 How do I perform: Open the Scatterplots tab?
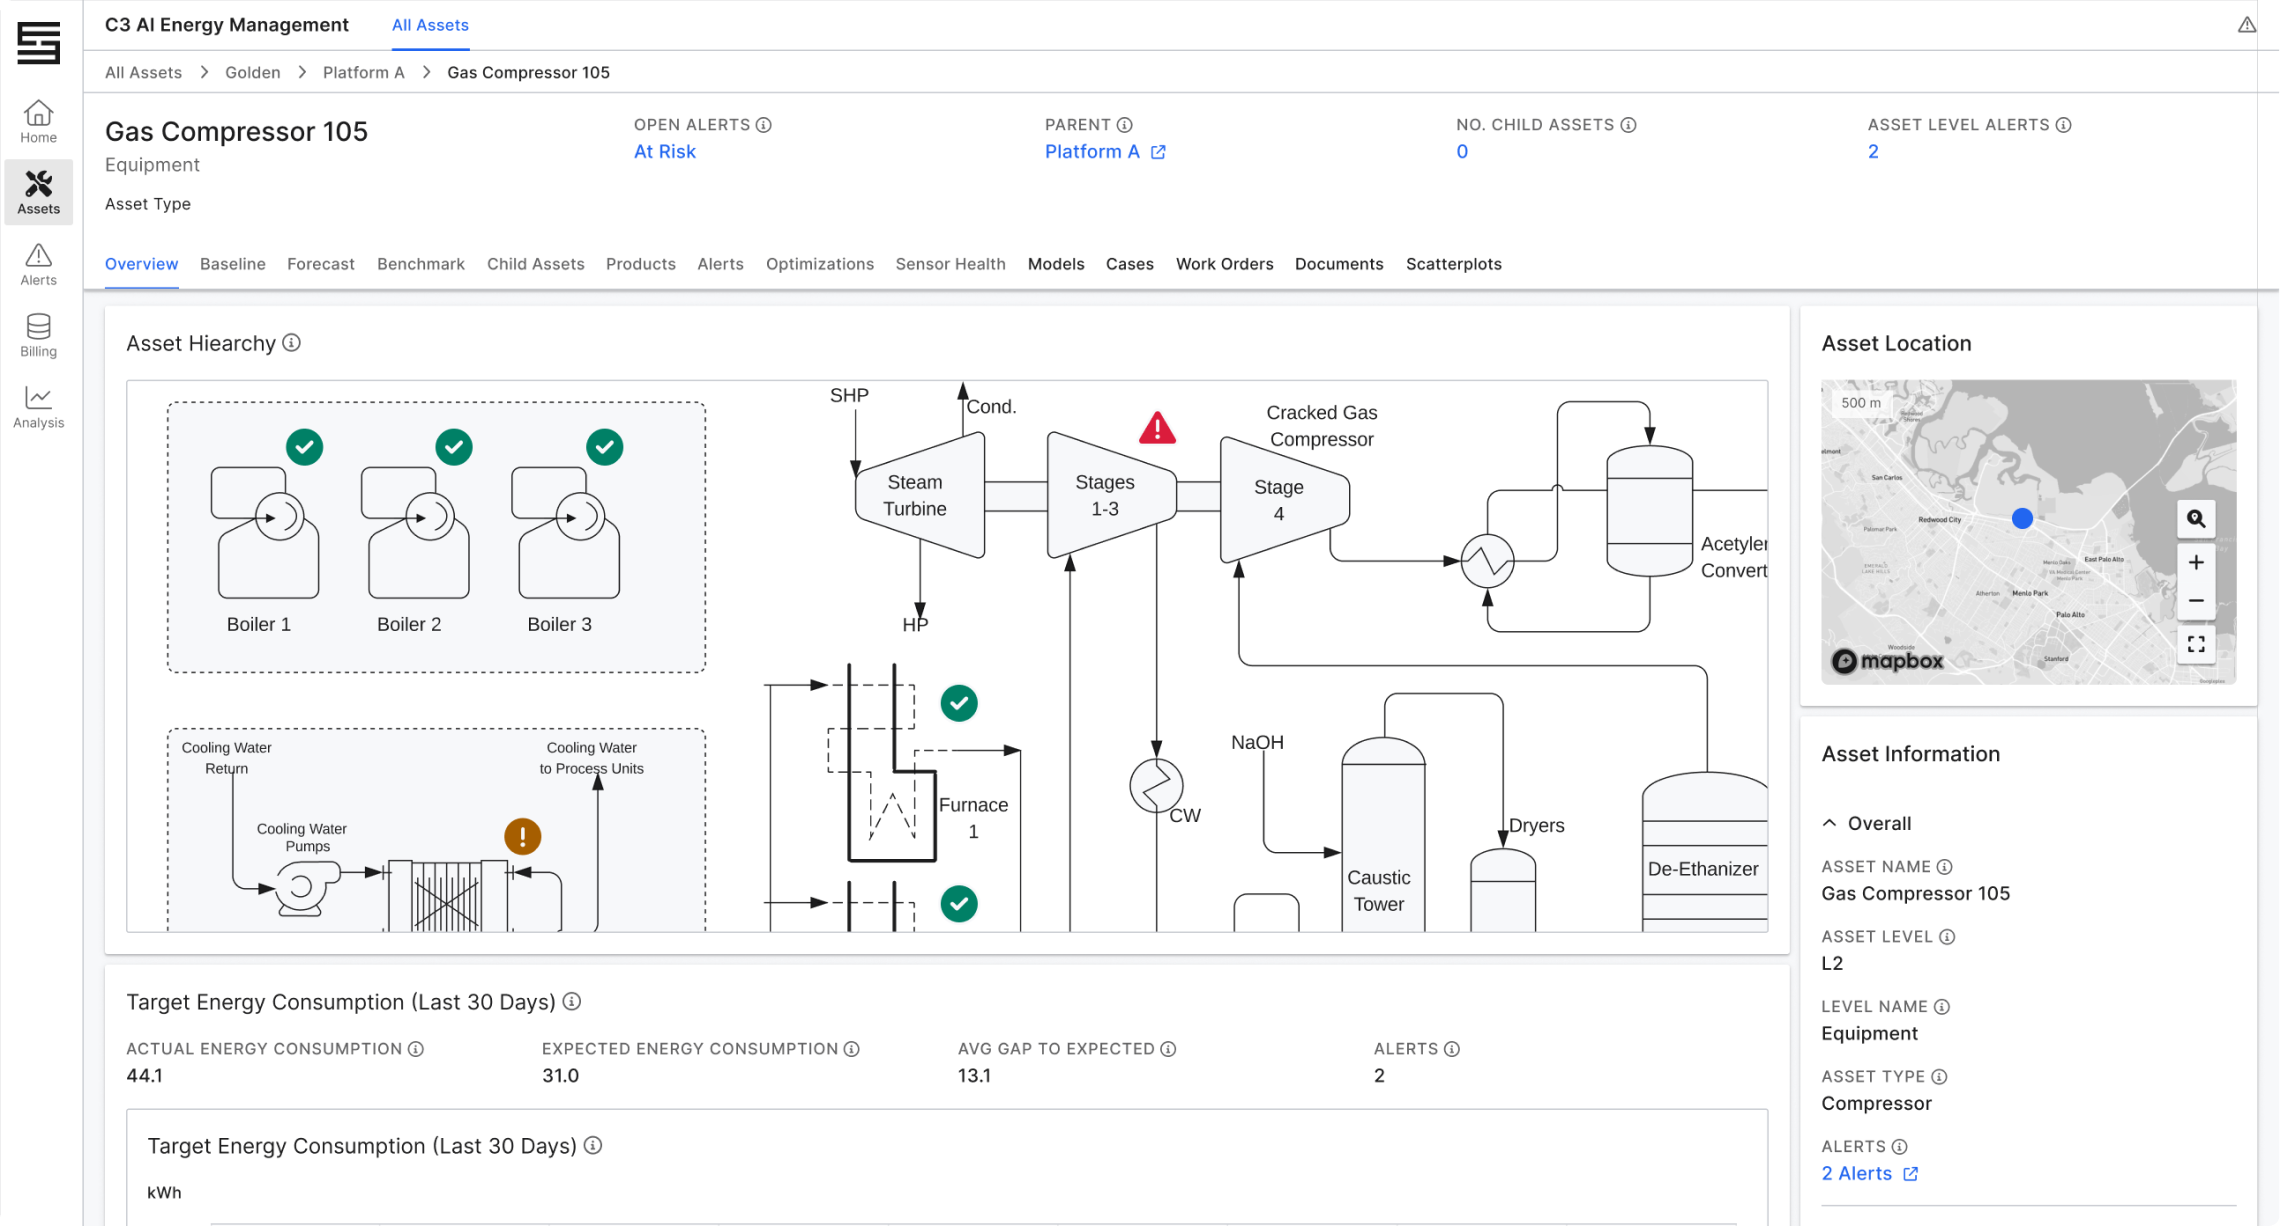coord(1453,264)
